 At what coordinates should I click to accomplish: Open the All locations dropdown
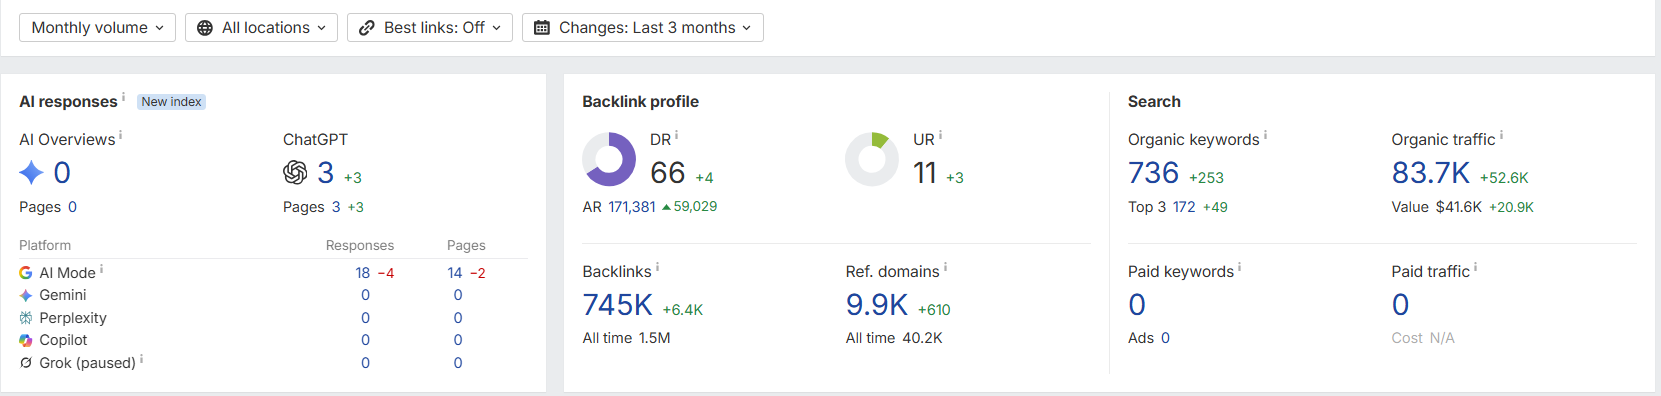click(261, 28)
